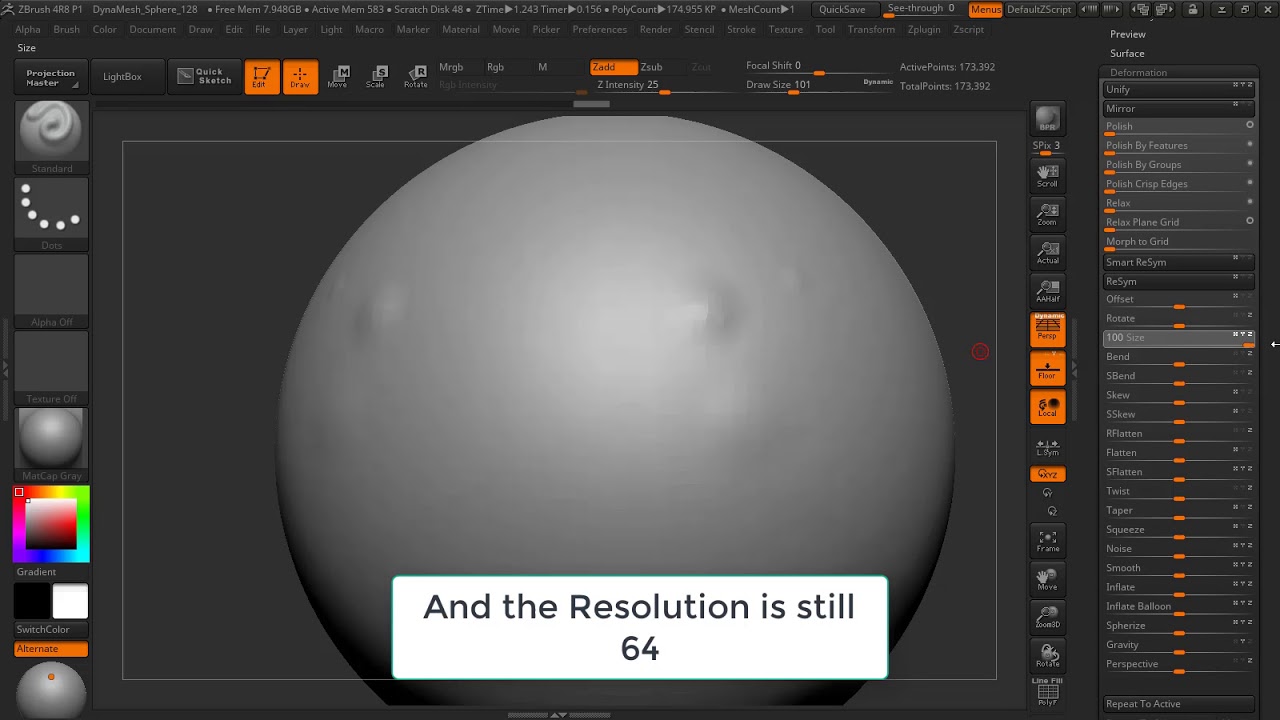The image size is (1280, 720).
Task: Select the black secondary color swatch
Action: pos(32,601)
